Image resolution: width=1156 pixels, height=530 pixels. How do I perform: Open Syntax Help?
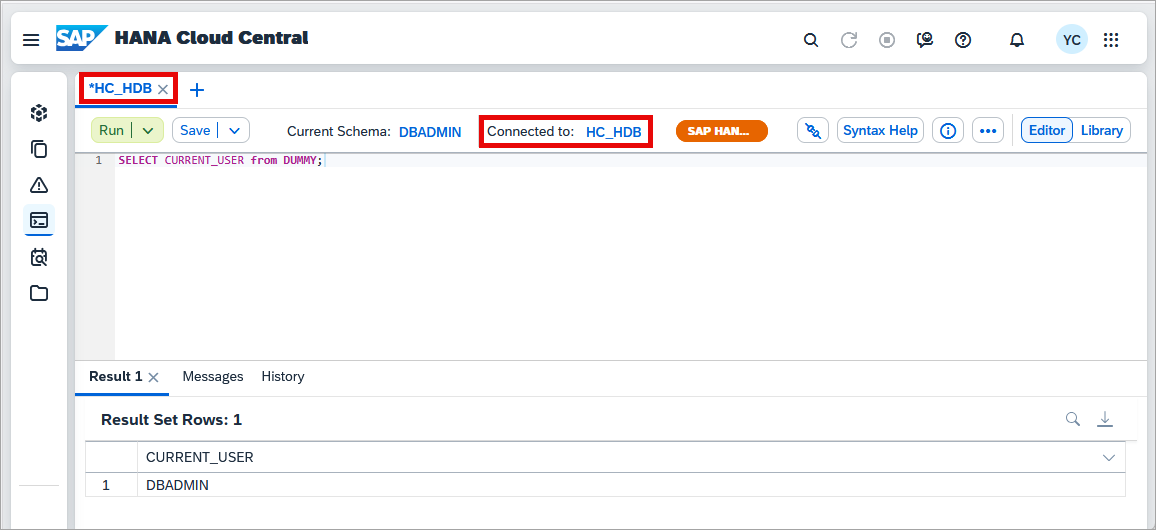(880, 130)
